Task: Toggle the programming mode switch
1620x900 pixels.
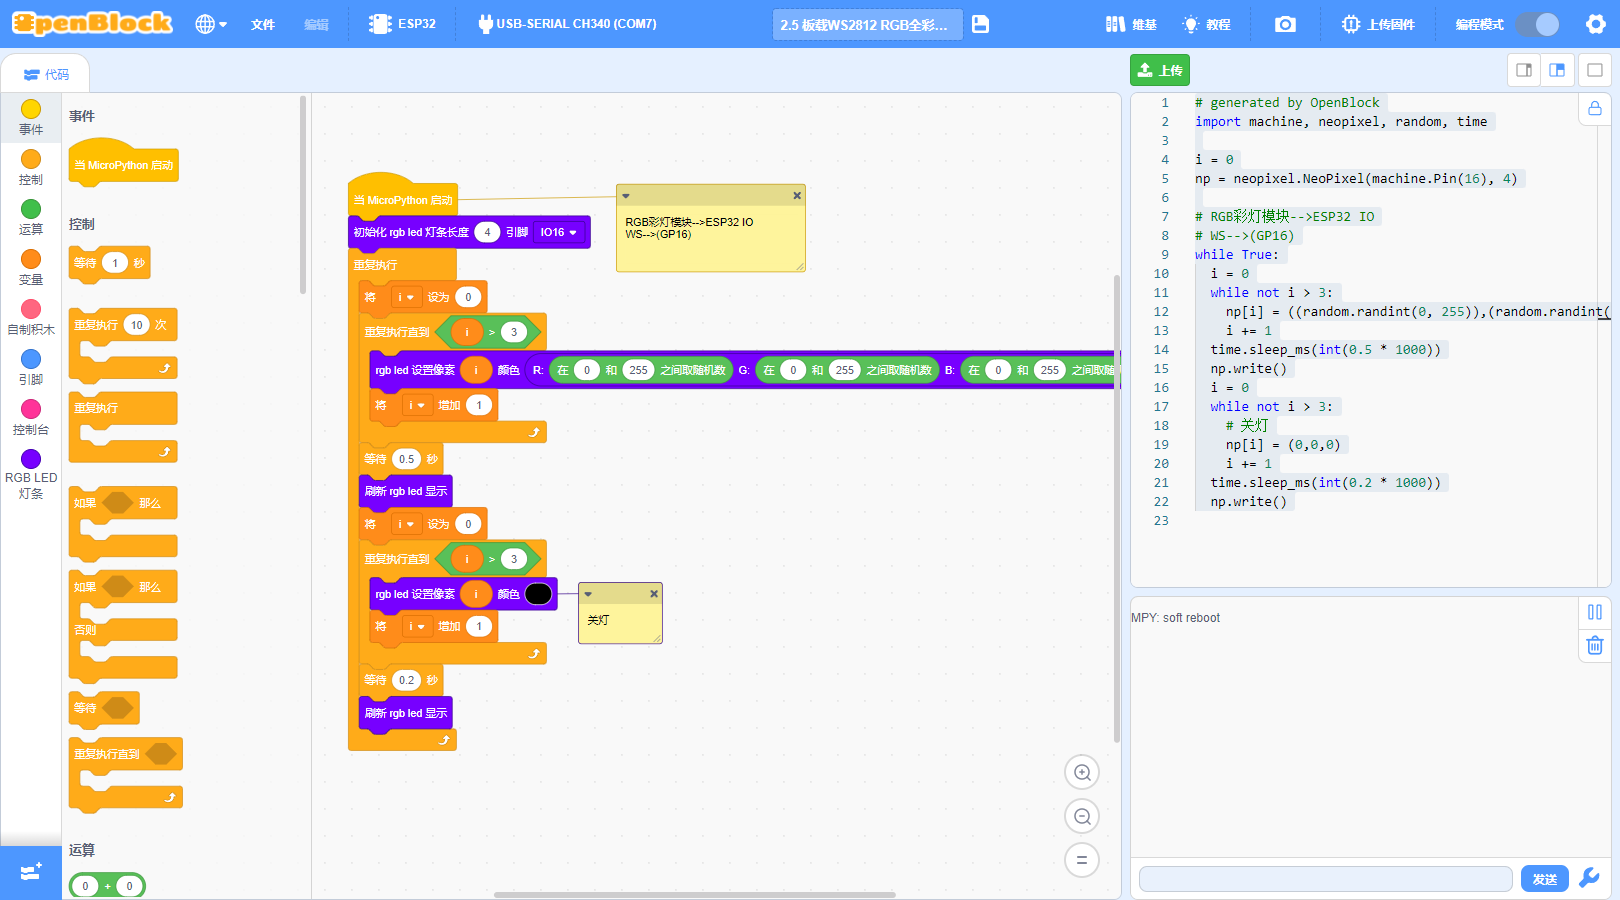Action: click(x=1537, y=24)
